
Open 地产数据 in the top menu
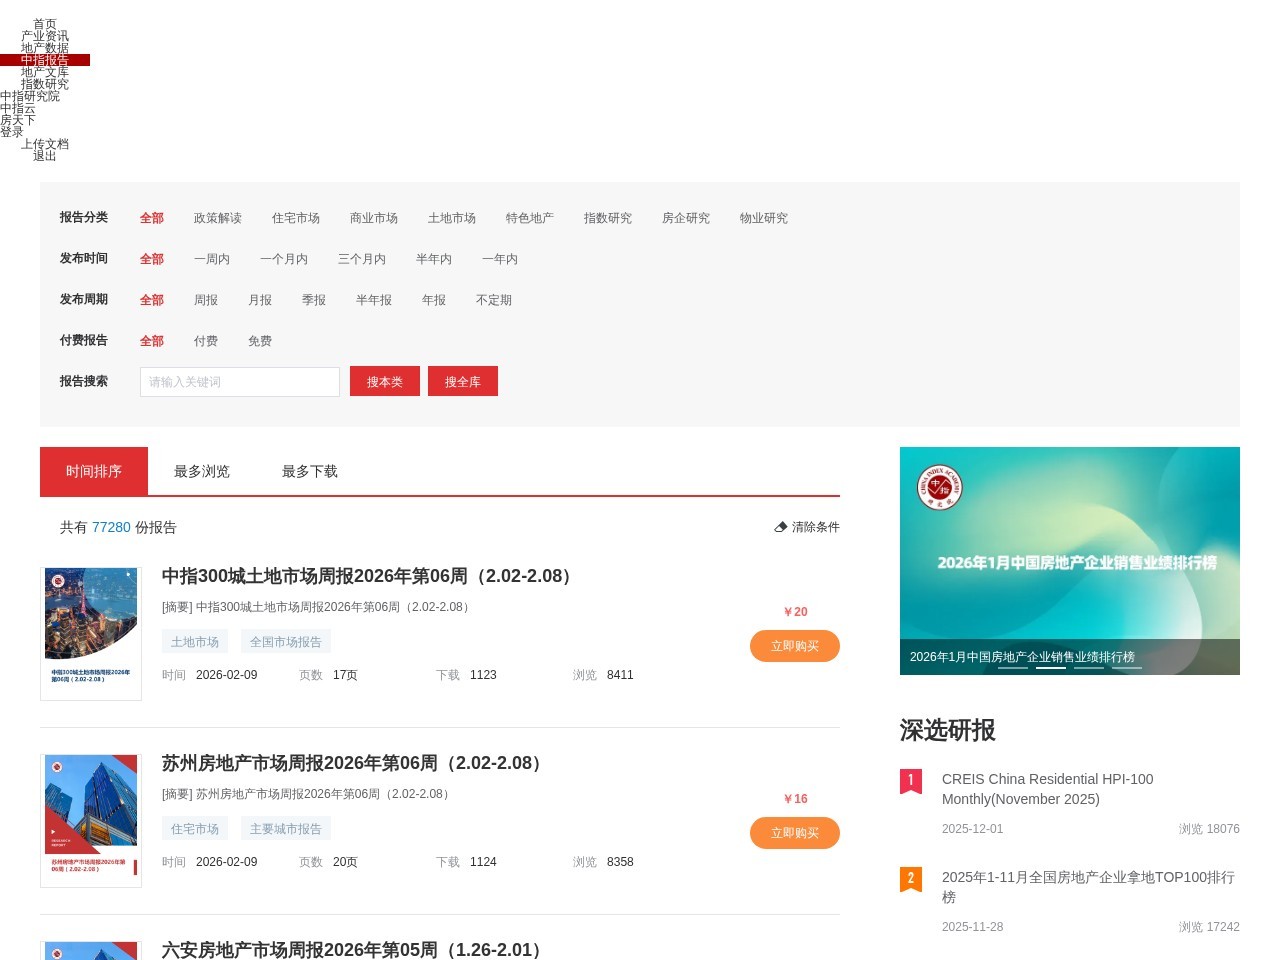(45, 48)
